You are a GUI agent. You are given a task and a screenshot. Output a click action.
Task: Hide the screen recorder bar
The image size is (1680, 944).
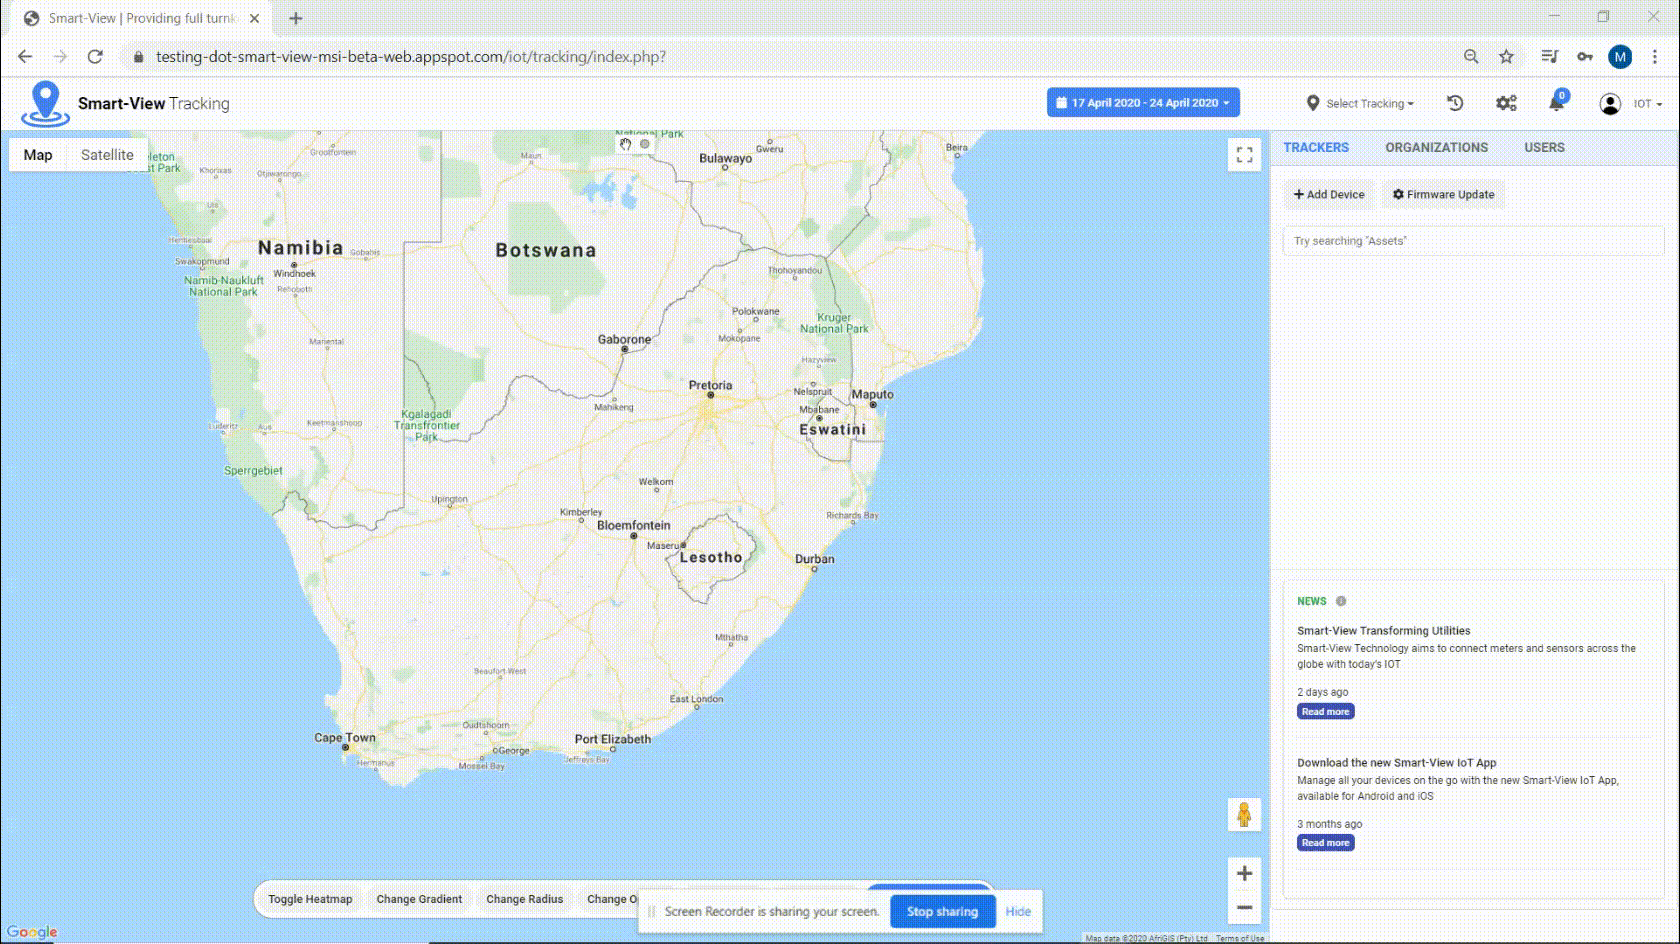click(x=1018, y=911)
